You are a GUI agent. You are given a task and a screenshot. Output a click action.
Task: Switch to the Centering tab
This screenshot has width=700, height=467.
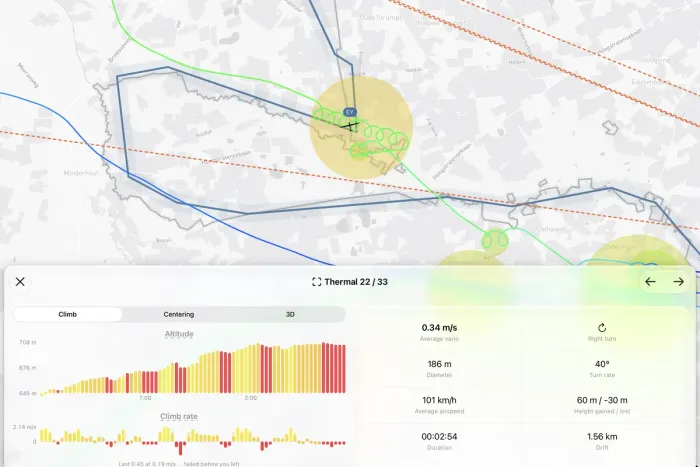click(x=179, y=314)
